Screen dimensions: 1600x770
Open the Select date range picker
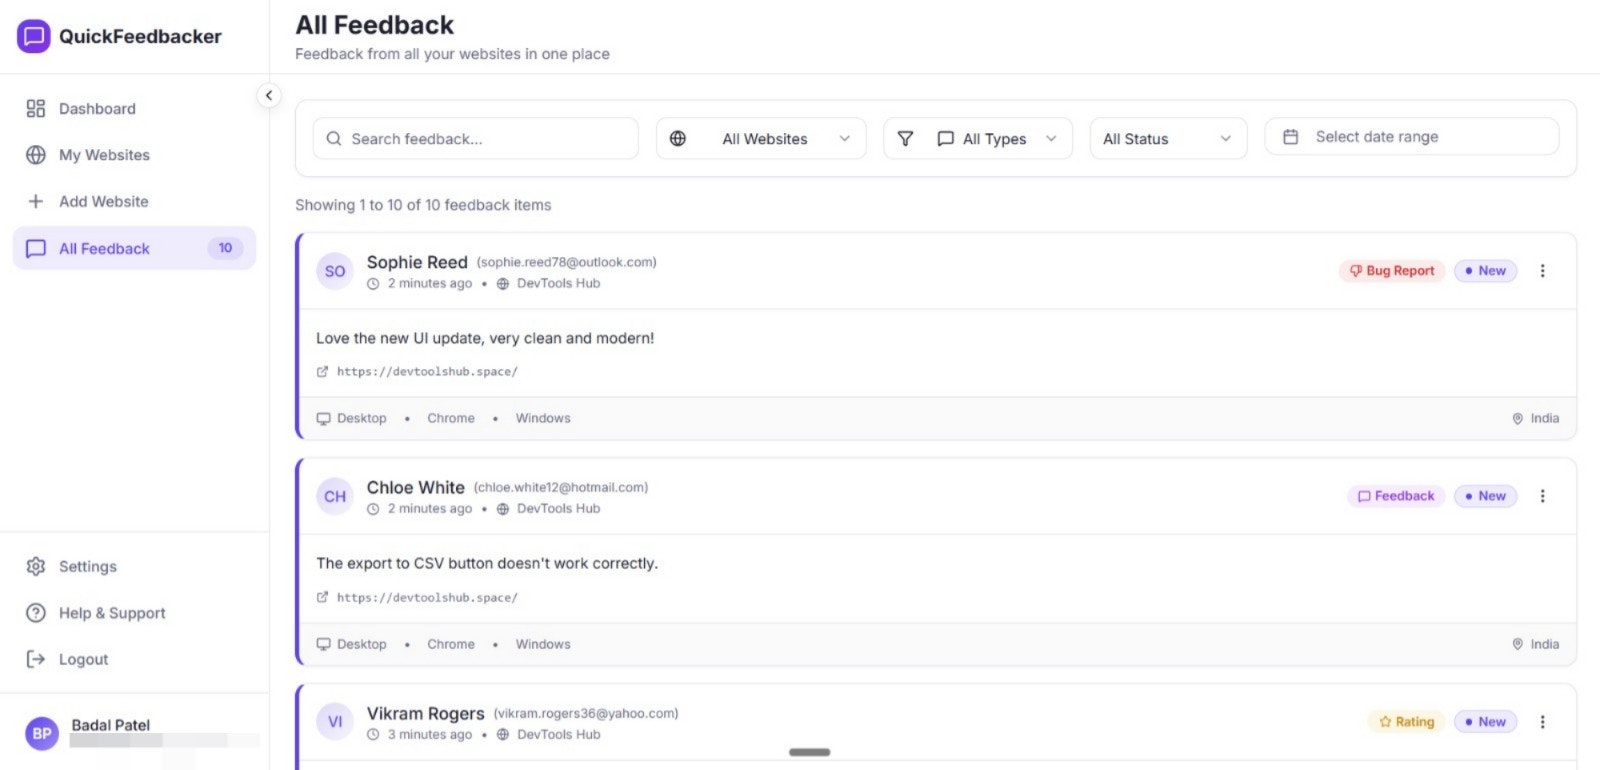click(x=1412, y=136)
